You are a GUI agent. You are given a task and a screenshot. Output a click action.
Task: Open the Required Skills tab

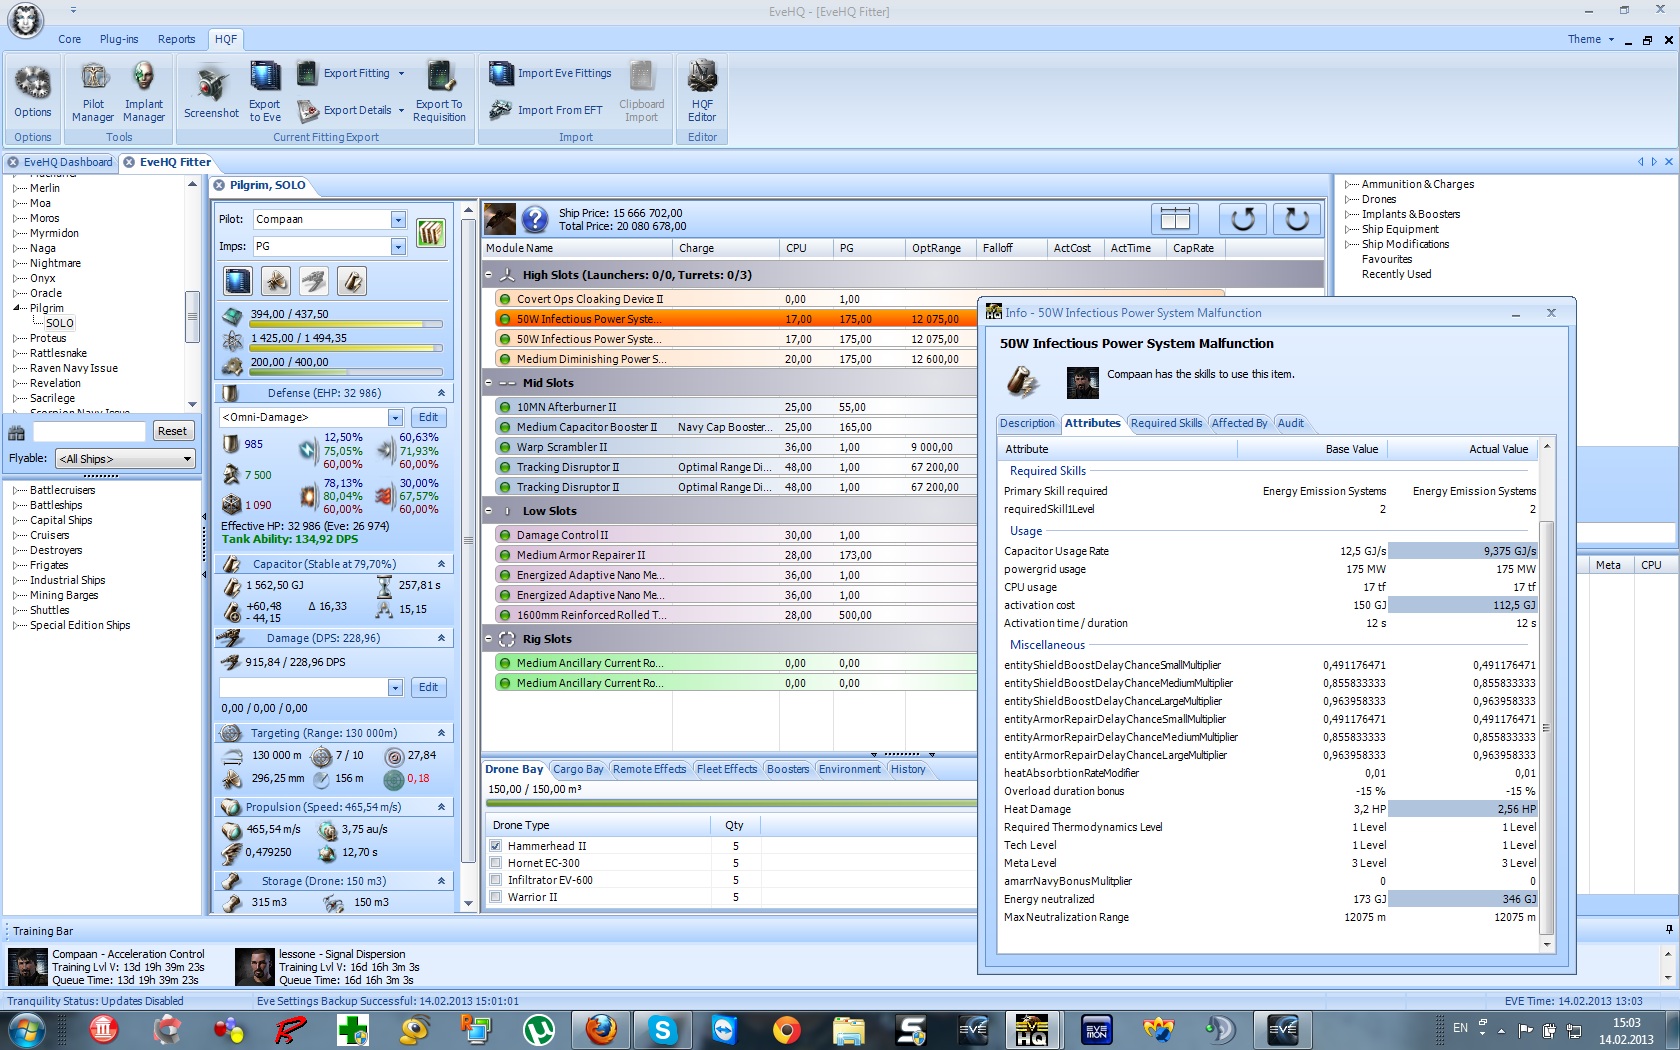(x=1166, y=423)
